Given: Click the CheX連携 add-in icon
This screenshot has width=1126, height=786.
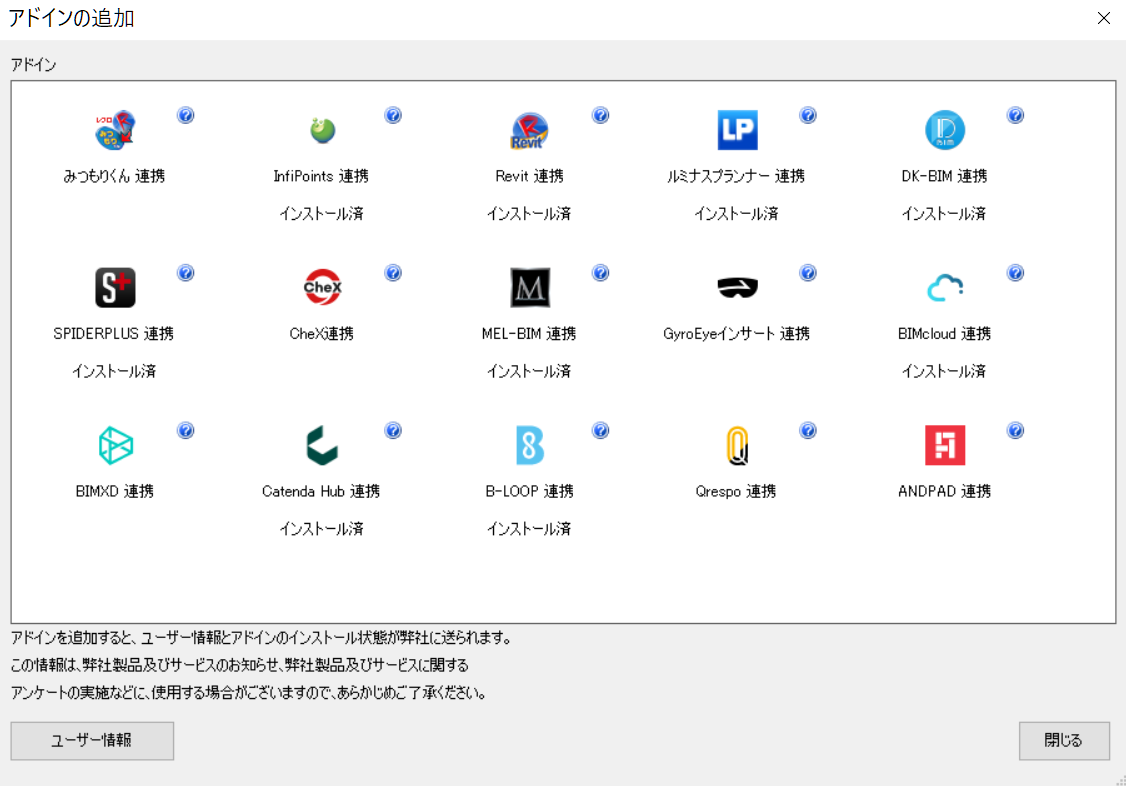Looking at the screenshot, I should 322,288.
